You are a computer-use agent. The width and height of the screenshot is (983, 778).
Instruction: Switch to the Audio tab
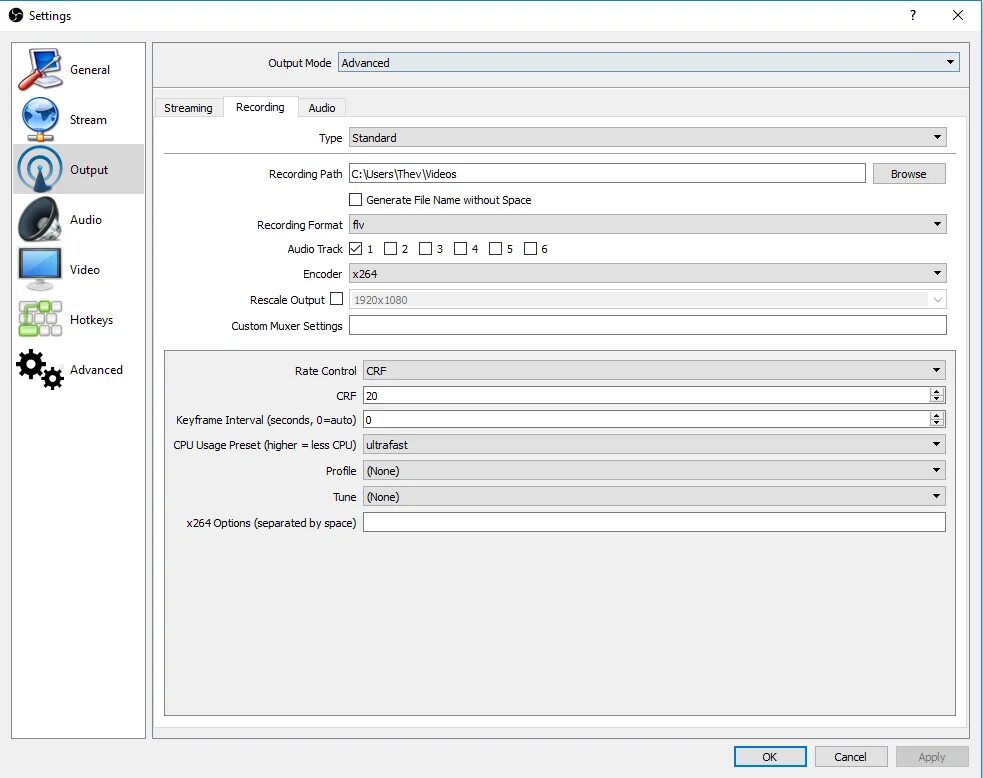322,108
